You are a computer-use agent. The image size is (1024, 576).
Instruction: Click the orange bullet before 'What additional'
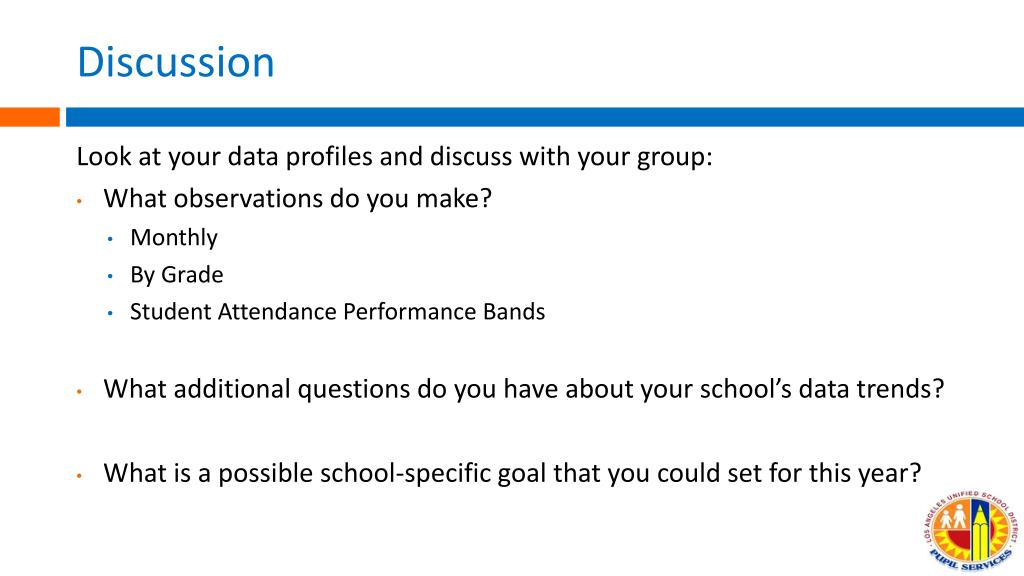pos(79,392)
